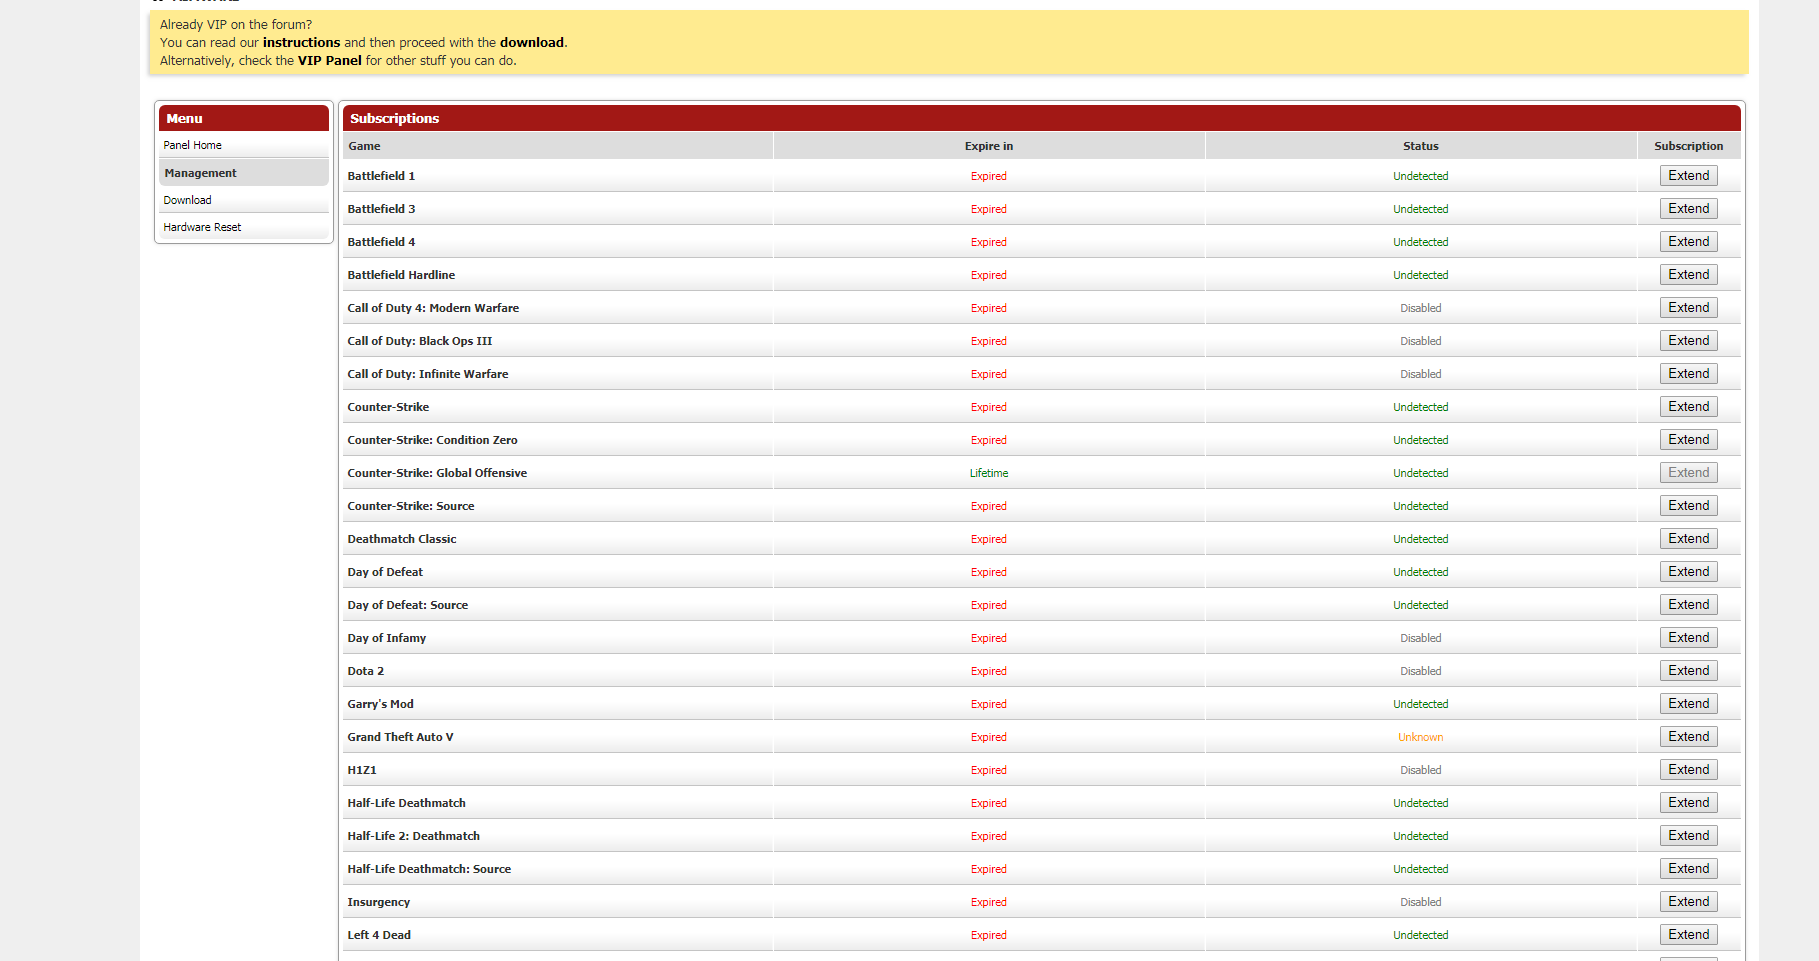Extend Counter-Strike: Condition Zero subscription
This screenshot has height=961, width=1819.
coord(1689,440)
